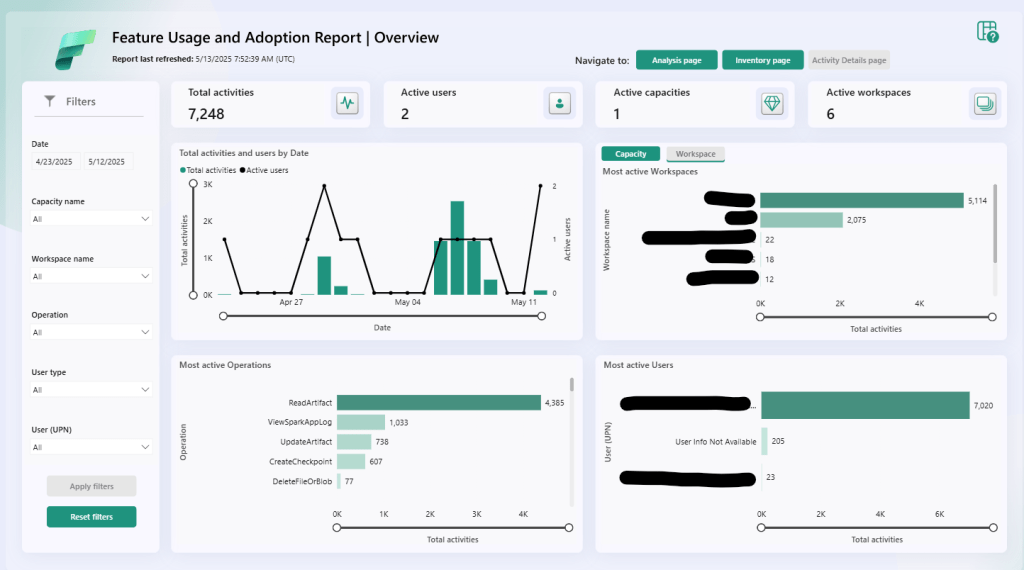
Task: Go to the Inventory page
Action: (762, 60)
